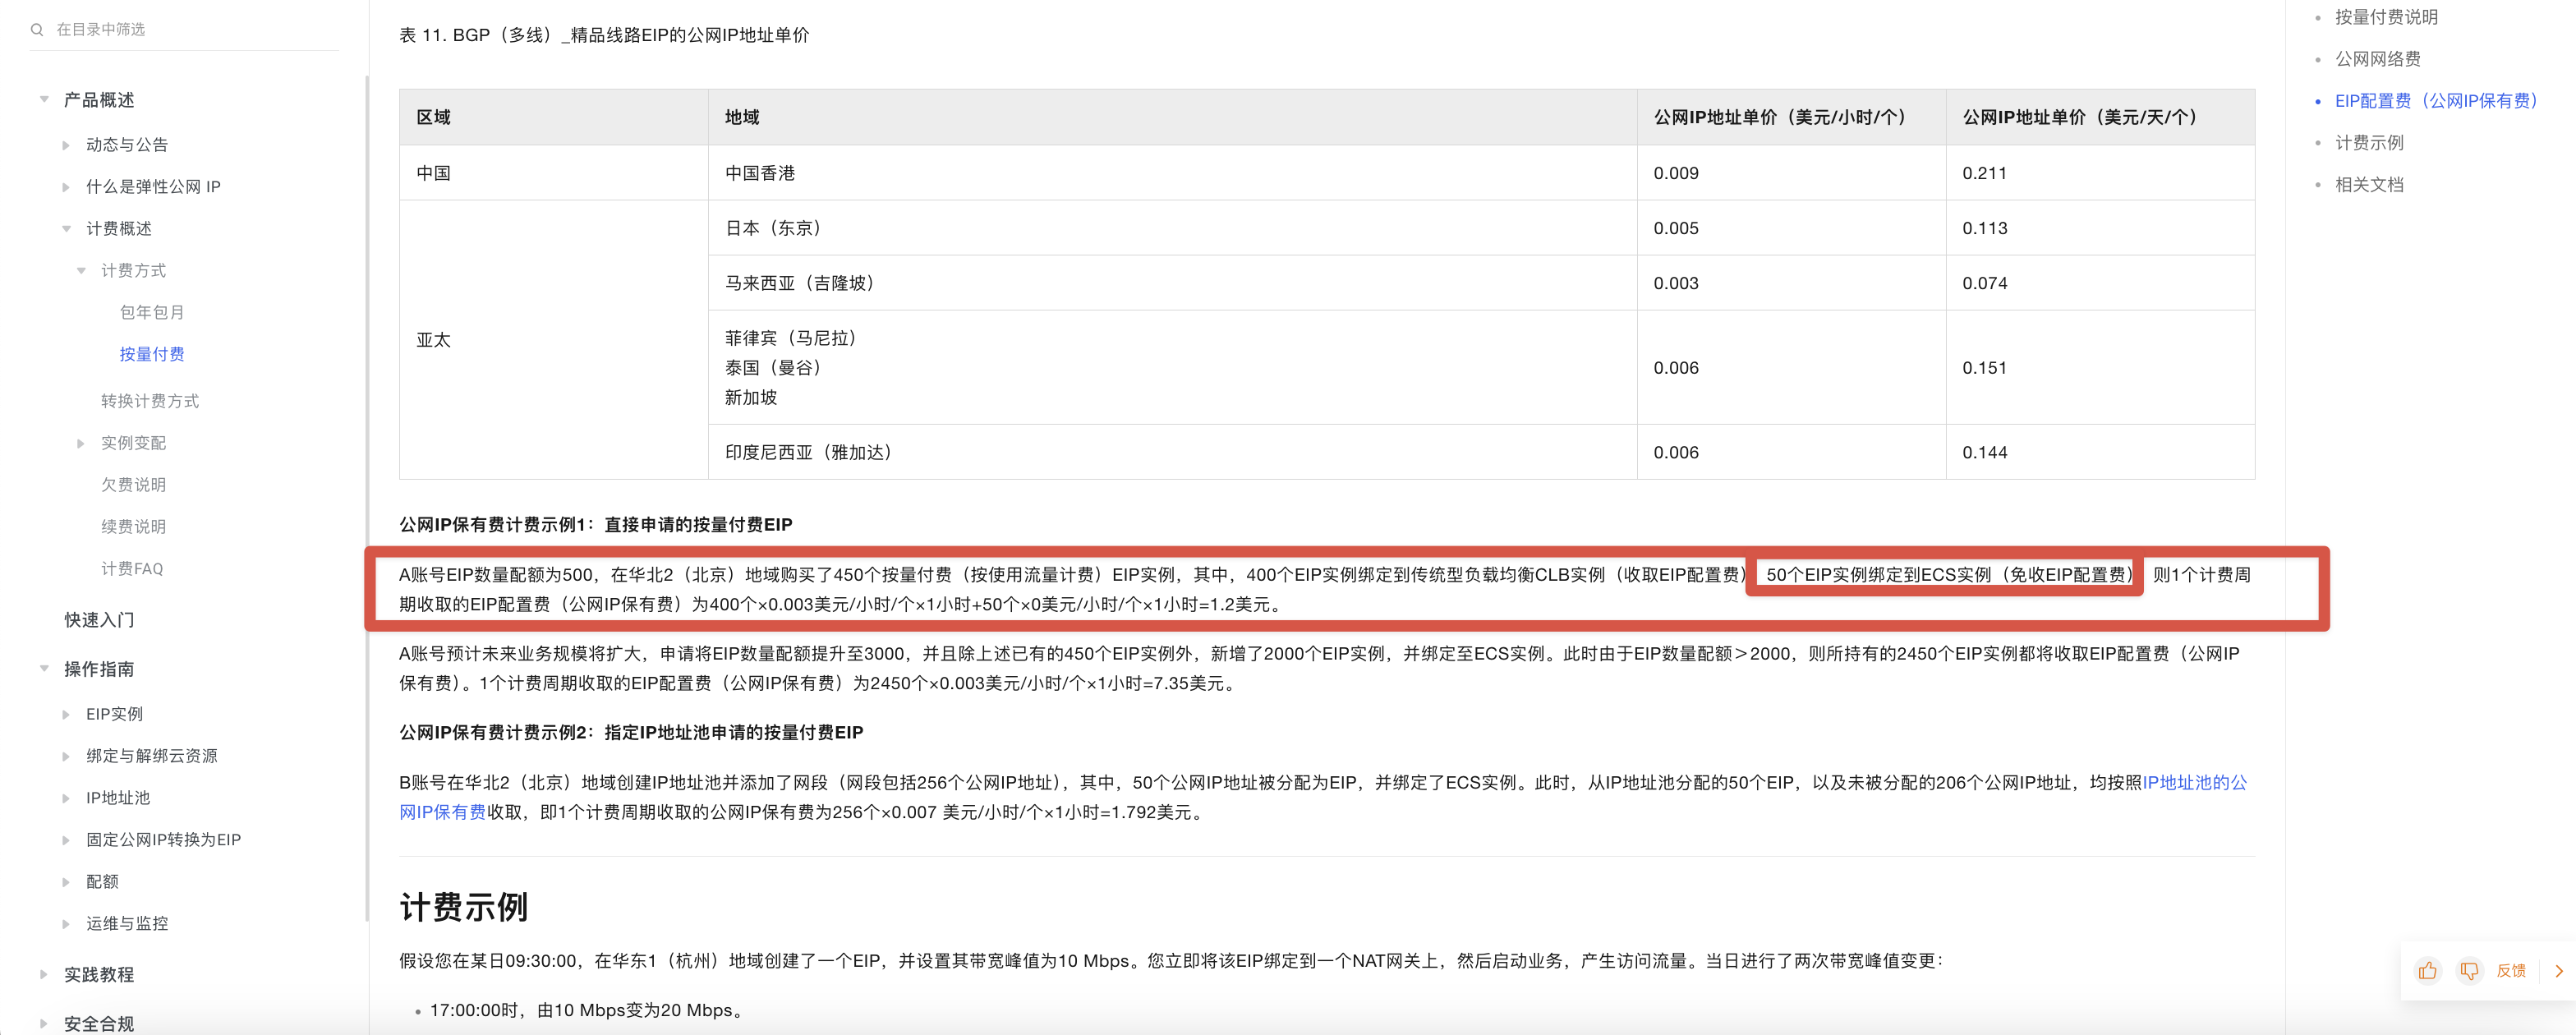
Task: Collapse the feedback panel arrow
Action: (2559, 970)
